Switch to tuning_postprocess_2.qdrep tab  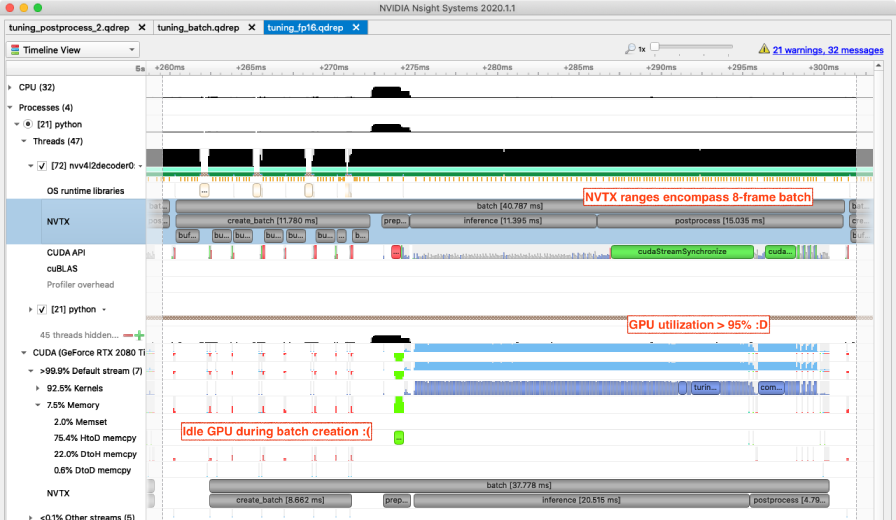coord(69,27)
